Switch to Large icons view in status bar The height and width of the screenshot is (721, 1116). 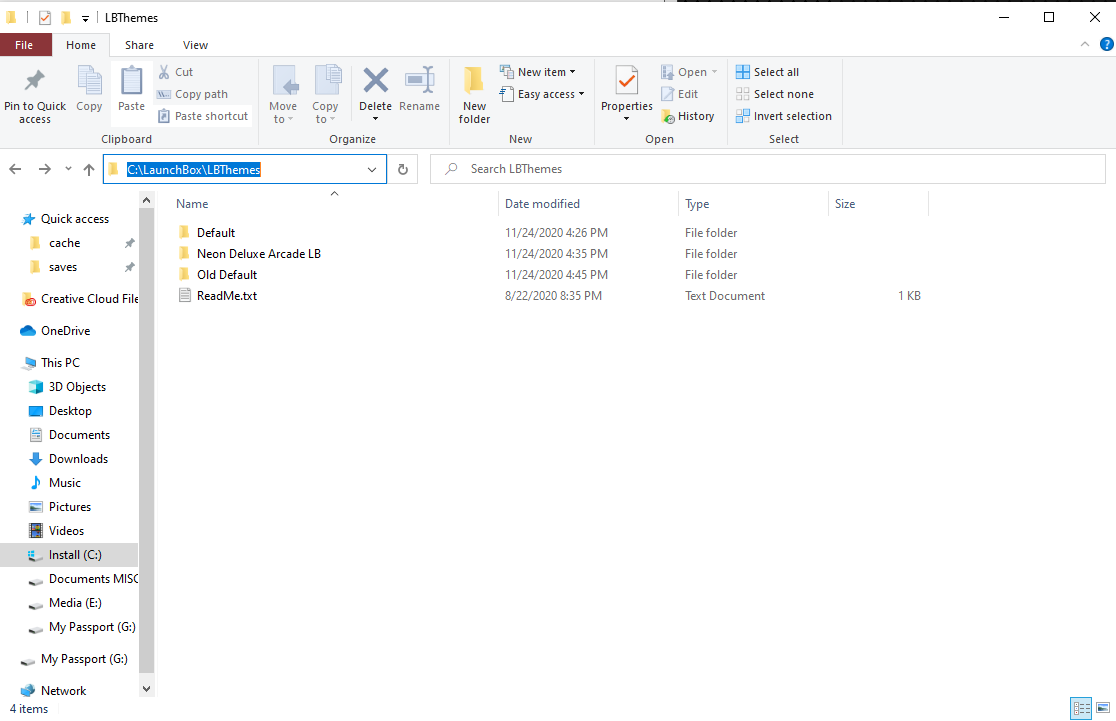coord(1103,707)
